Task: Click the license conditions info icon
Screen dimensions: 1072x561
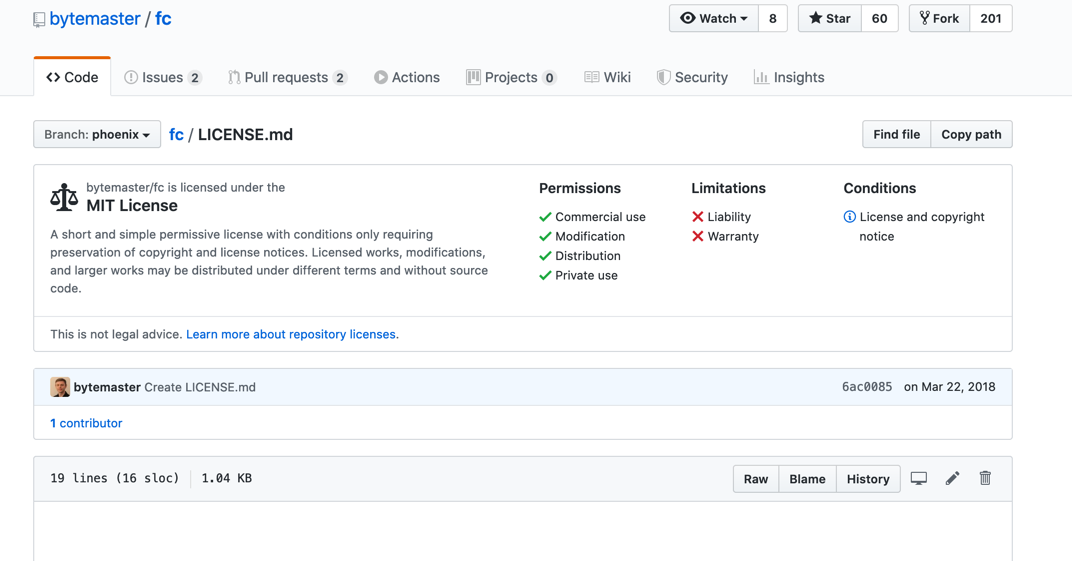Action: (849, 217)
